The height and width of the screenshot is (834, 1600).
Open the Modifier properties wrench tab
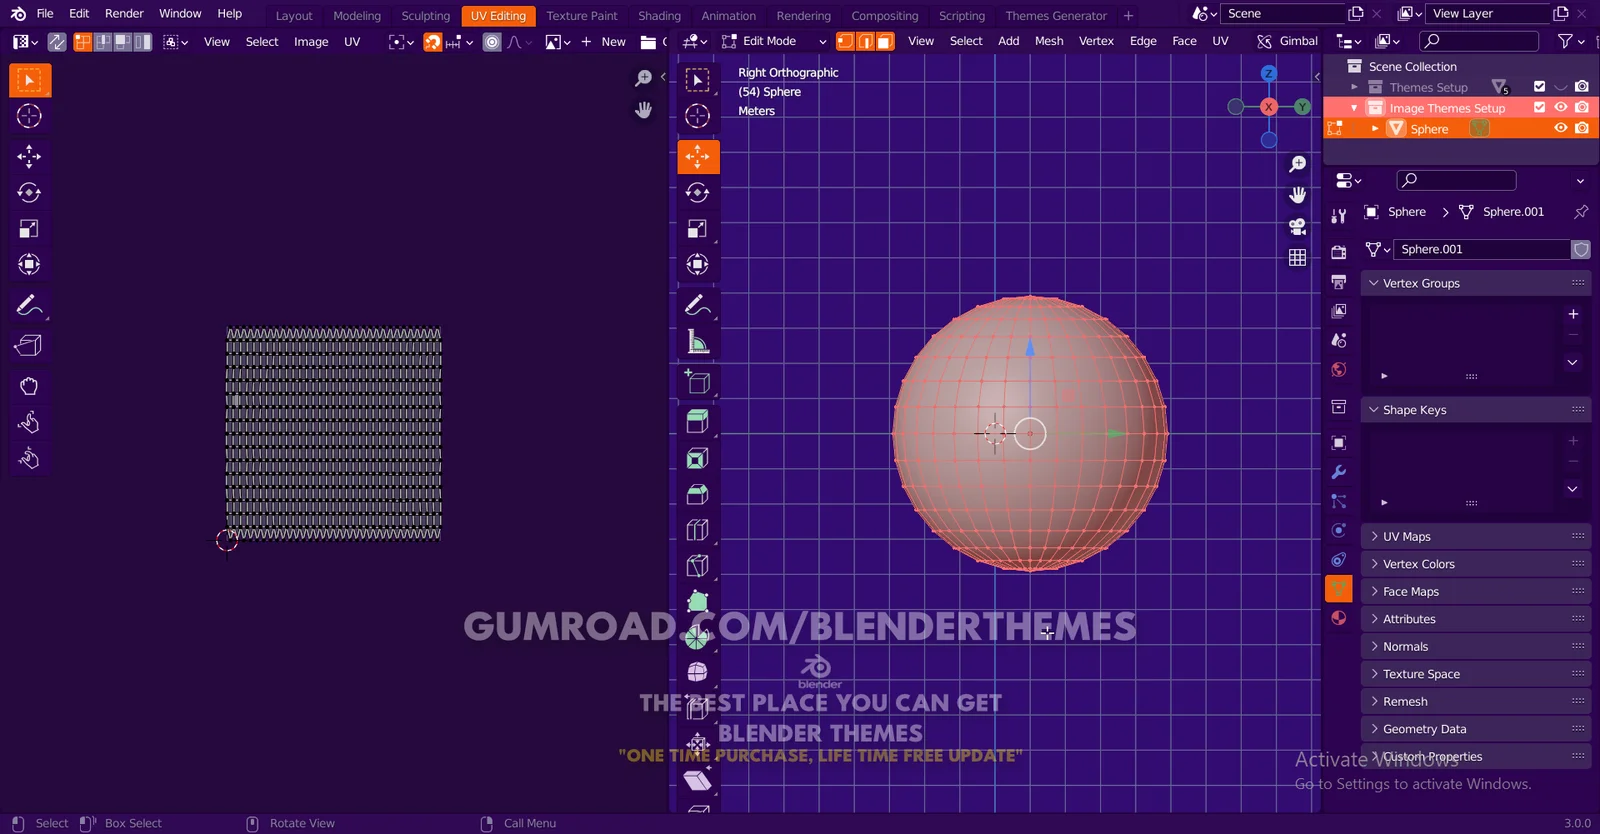tap(1339, 472)
